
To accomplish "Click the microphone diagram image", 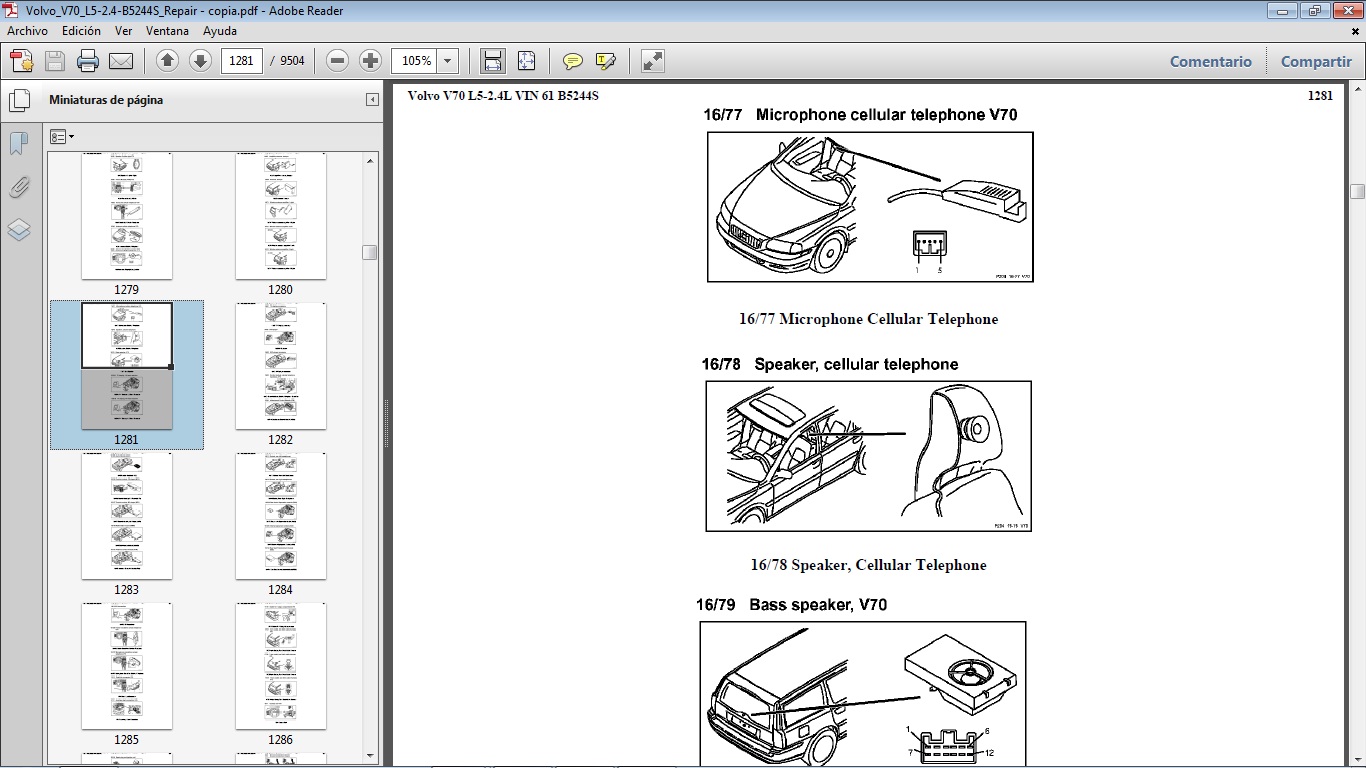I will 870,207.
